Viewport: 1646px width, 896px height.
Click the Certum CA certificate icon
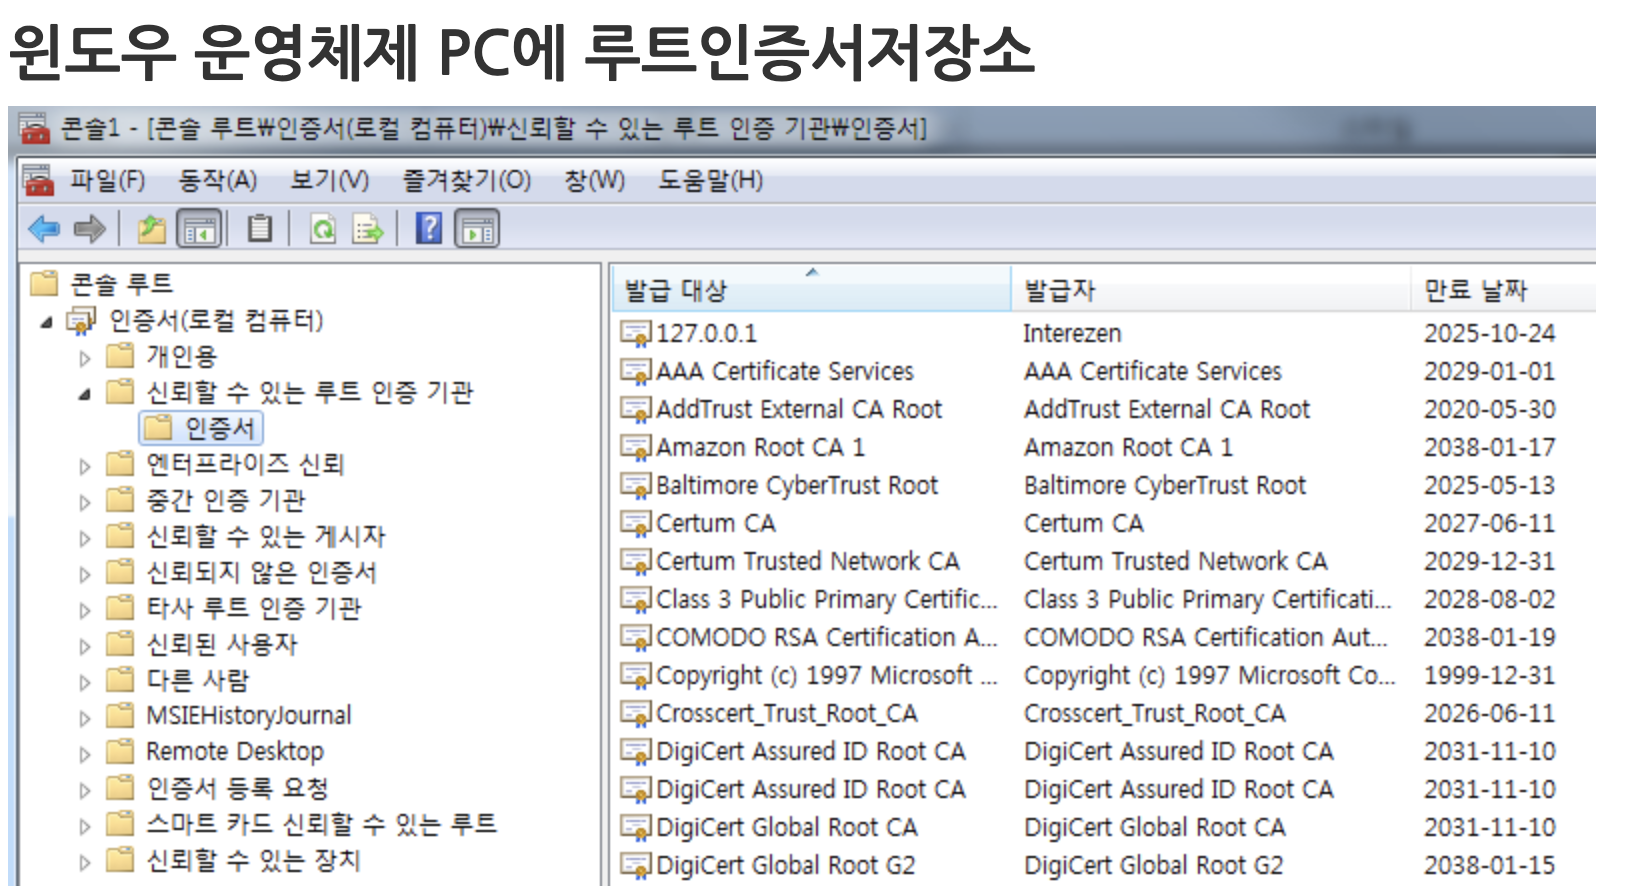[636, 523]
